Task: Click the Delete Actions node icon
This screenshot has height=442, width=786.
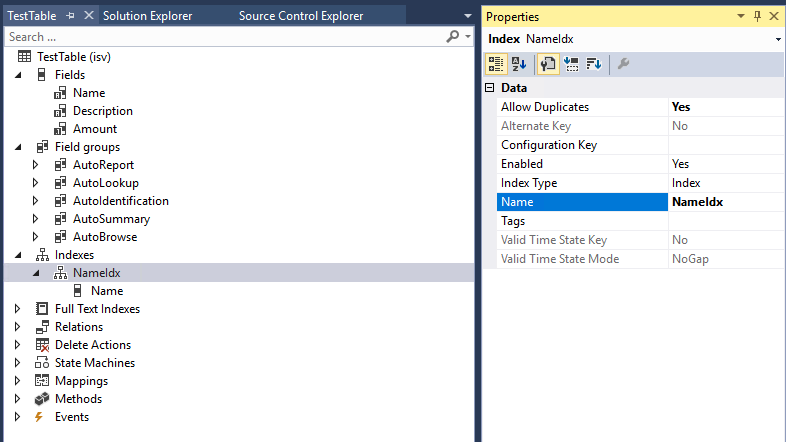Action: coord(41,345)
